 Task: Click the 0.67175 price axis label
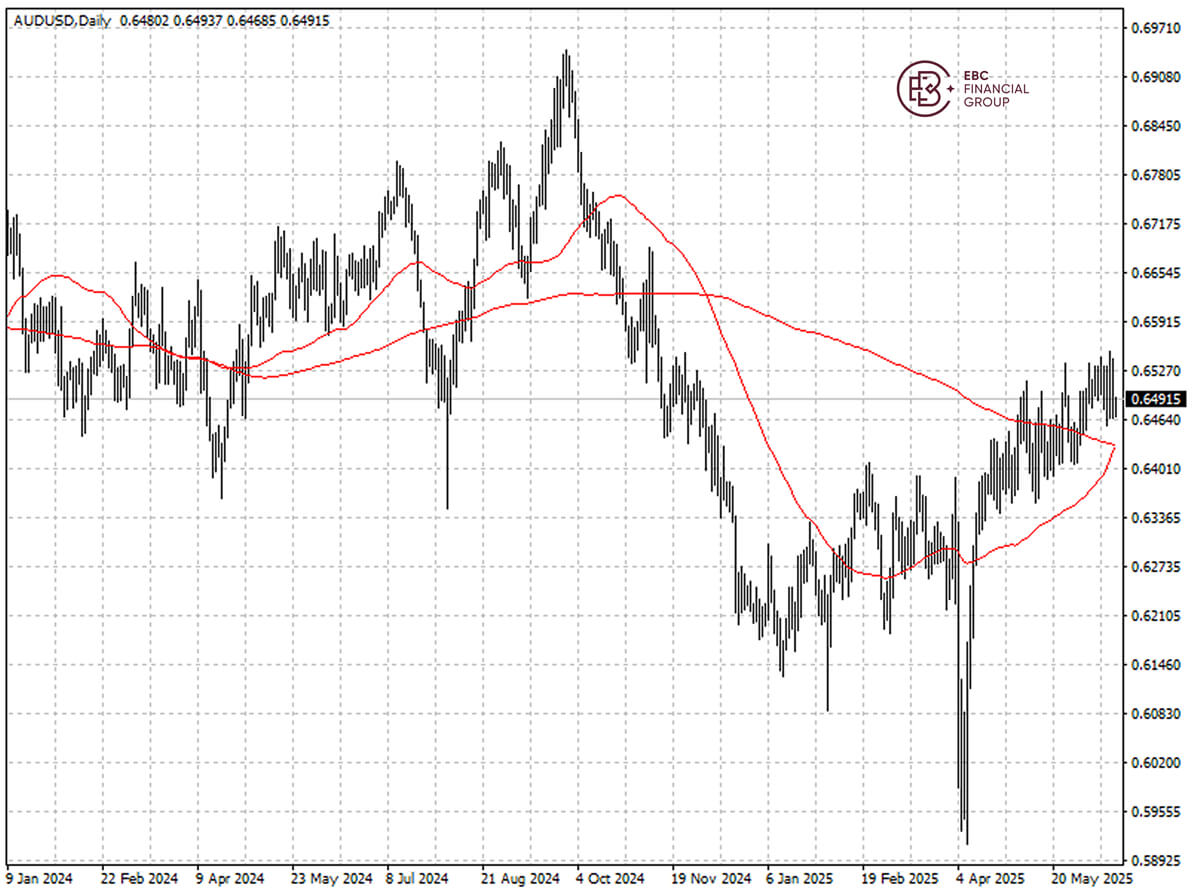point(1156,224)
